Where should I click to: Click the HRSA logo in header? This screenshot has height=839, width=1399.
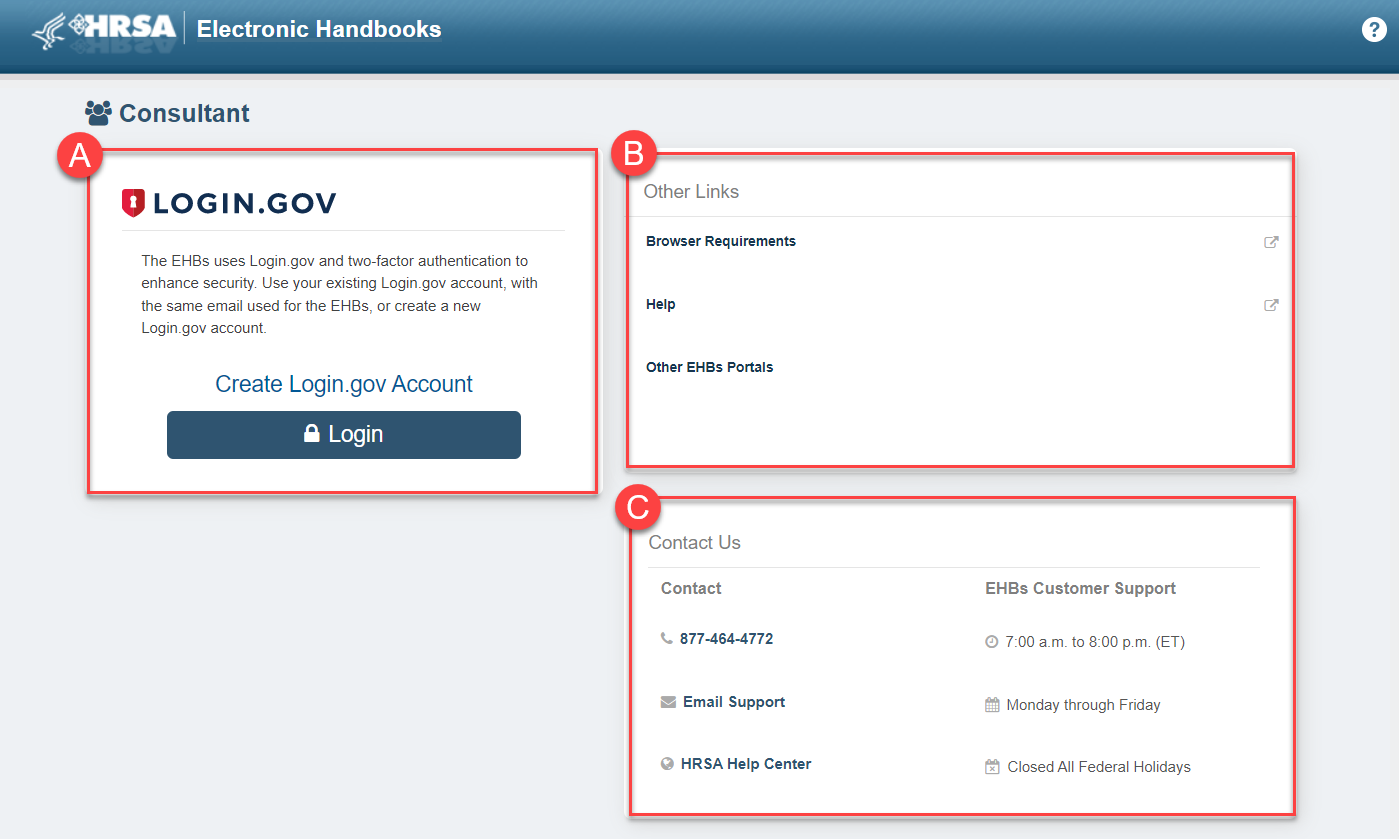click(x=105, y=30)
